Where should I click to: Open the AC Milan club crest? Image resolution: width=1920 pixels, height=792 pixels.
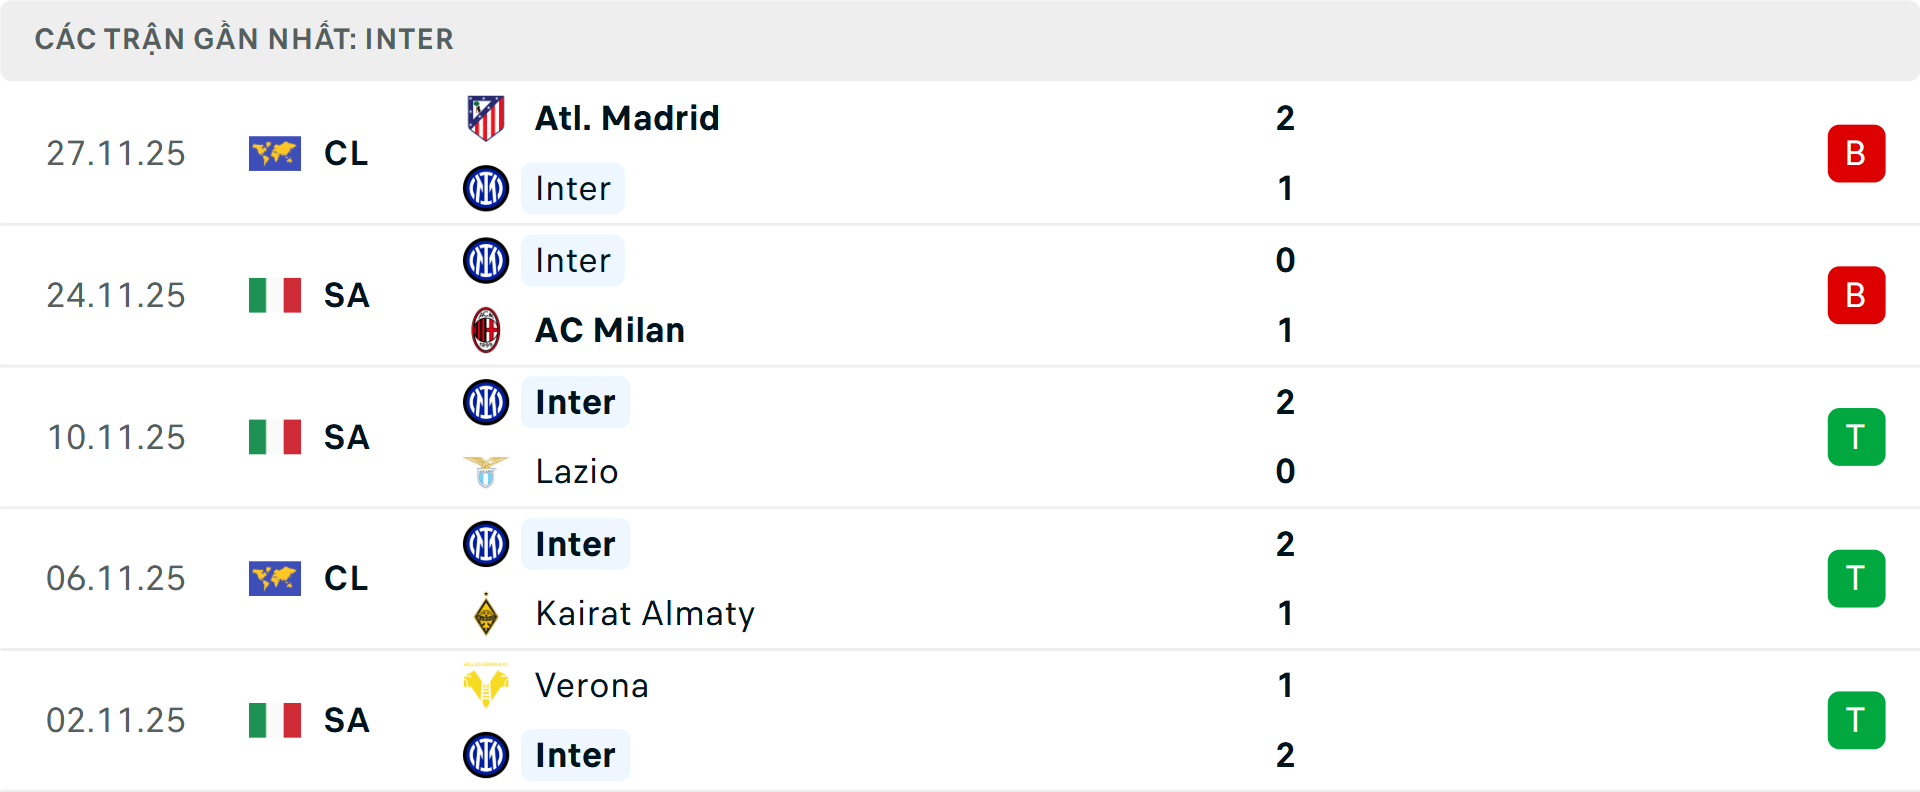pyautogui.click(x=486, y=330)
